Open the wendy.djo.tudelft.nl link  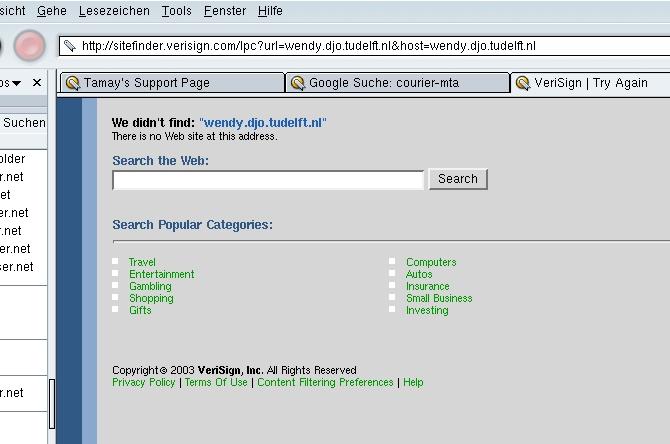pos(263,123)
